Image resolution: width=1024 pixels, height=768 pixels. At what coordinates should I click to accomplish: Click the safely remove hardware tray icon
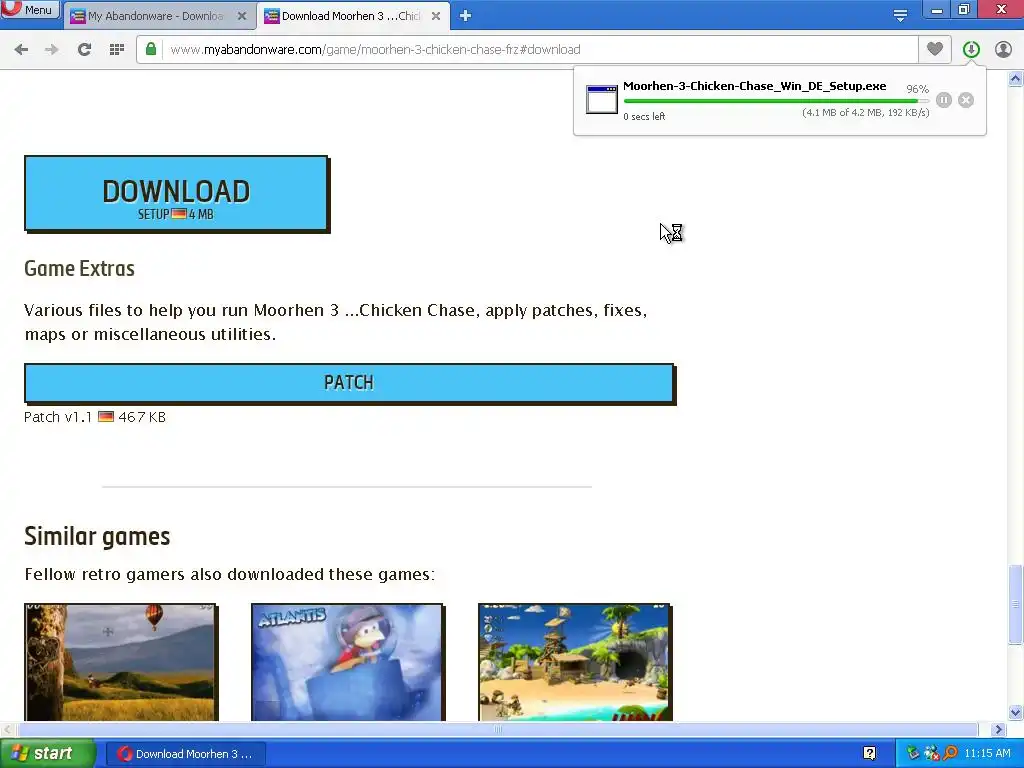pos(913,754)
